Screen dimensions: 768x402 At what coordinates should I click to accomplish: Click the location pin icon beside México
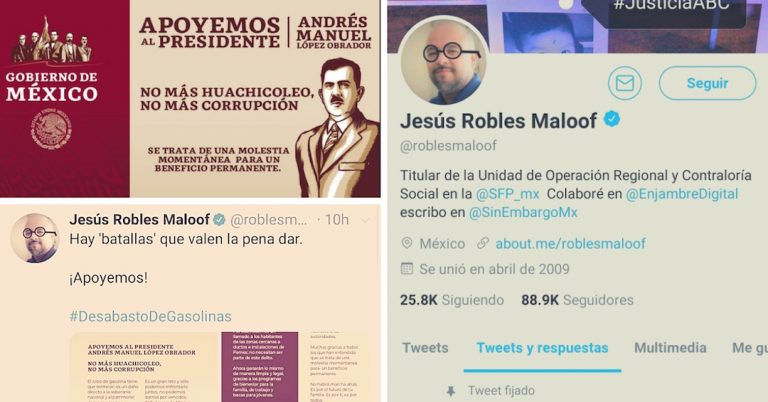coord(407,243)
